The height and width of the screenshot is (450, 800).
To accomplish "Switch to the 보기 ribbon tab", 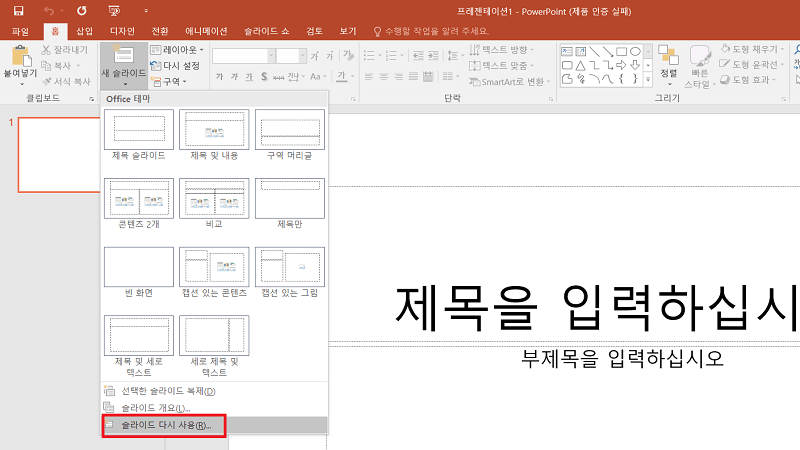I will [x=348, y=31].
